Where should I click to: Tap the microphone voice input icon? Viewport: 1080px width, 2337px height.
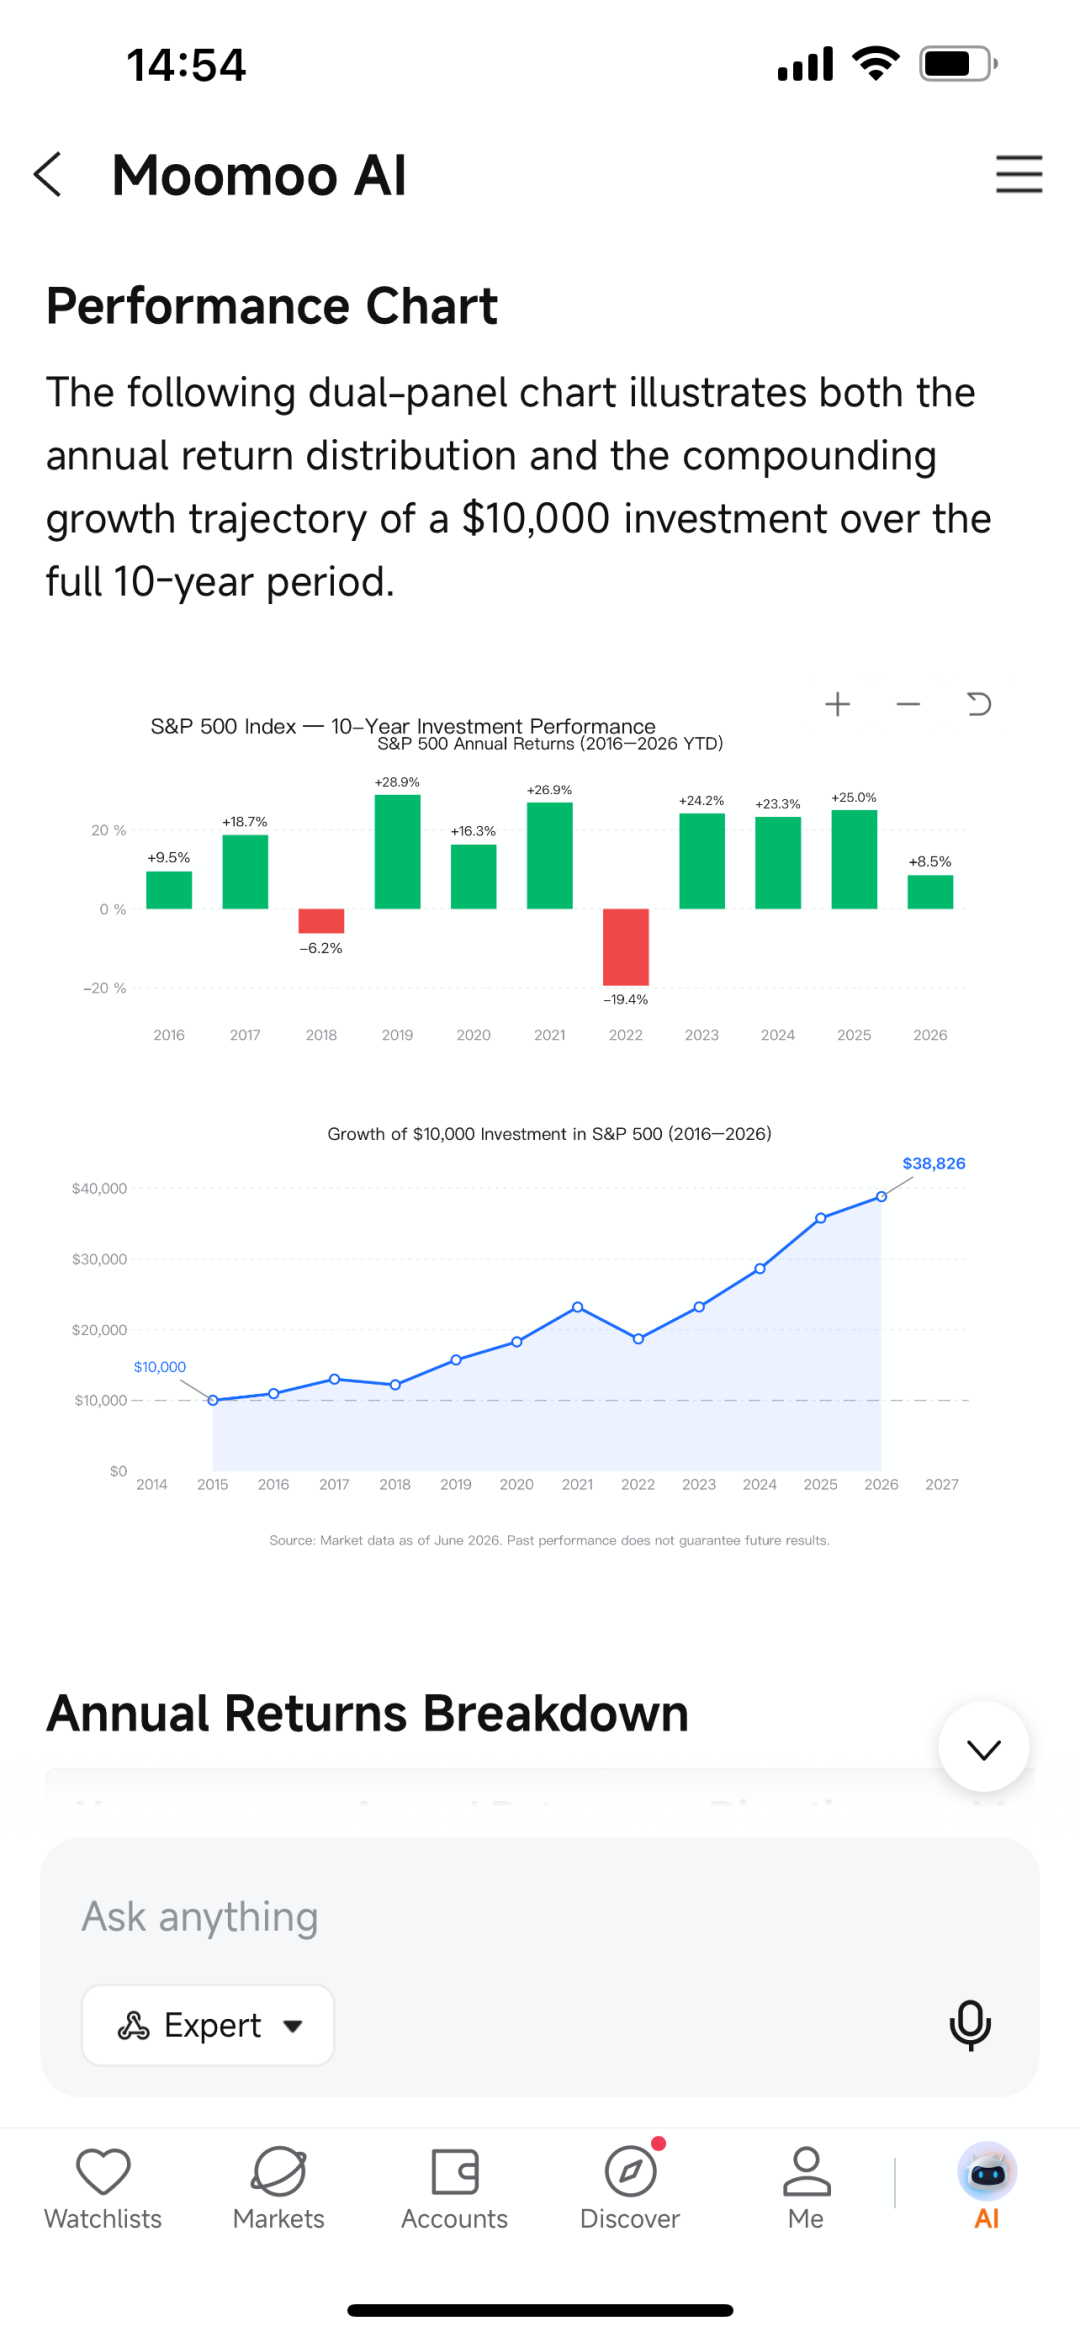coord(969,2025)
